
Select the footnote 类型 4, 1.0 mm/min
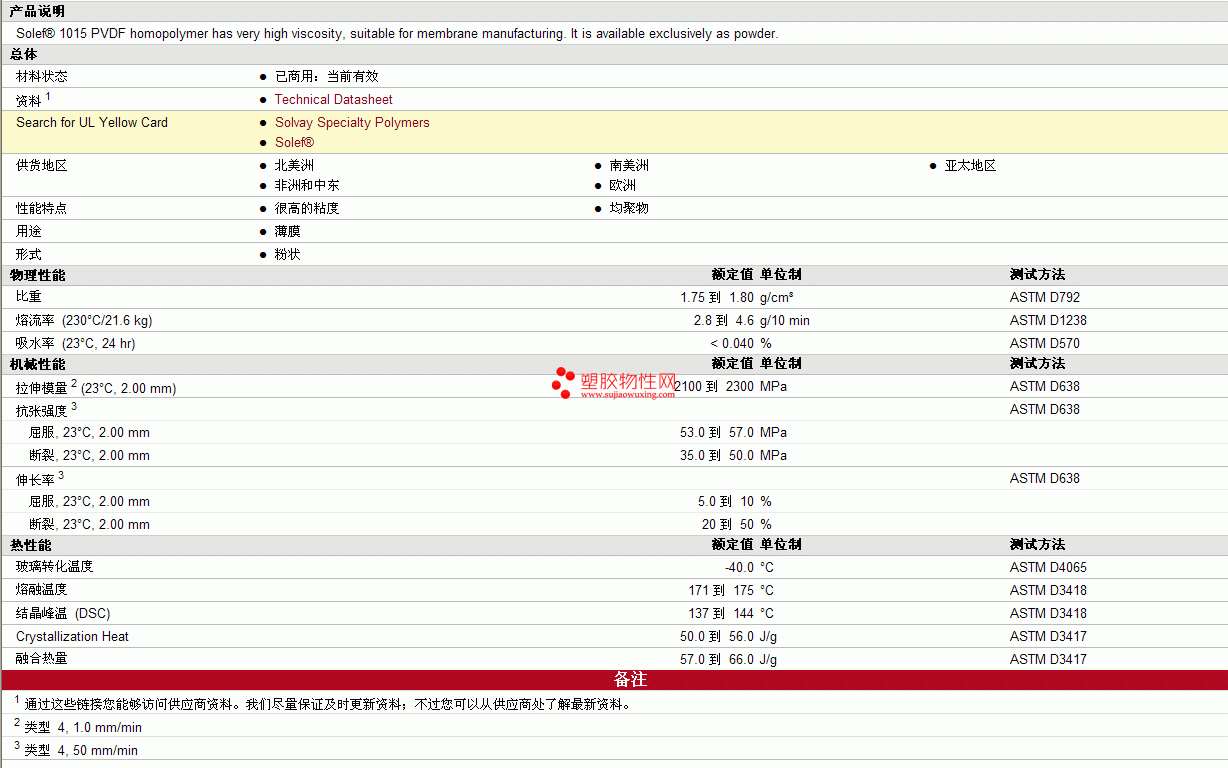pyautogui.click(x=83, y=728)
